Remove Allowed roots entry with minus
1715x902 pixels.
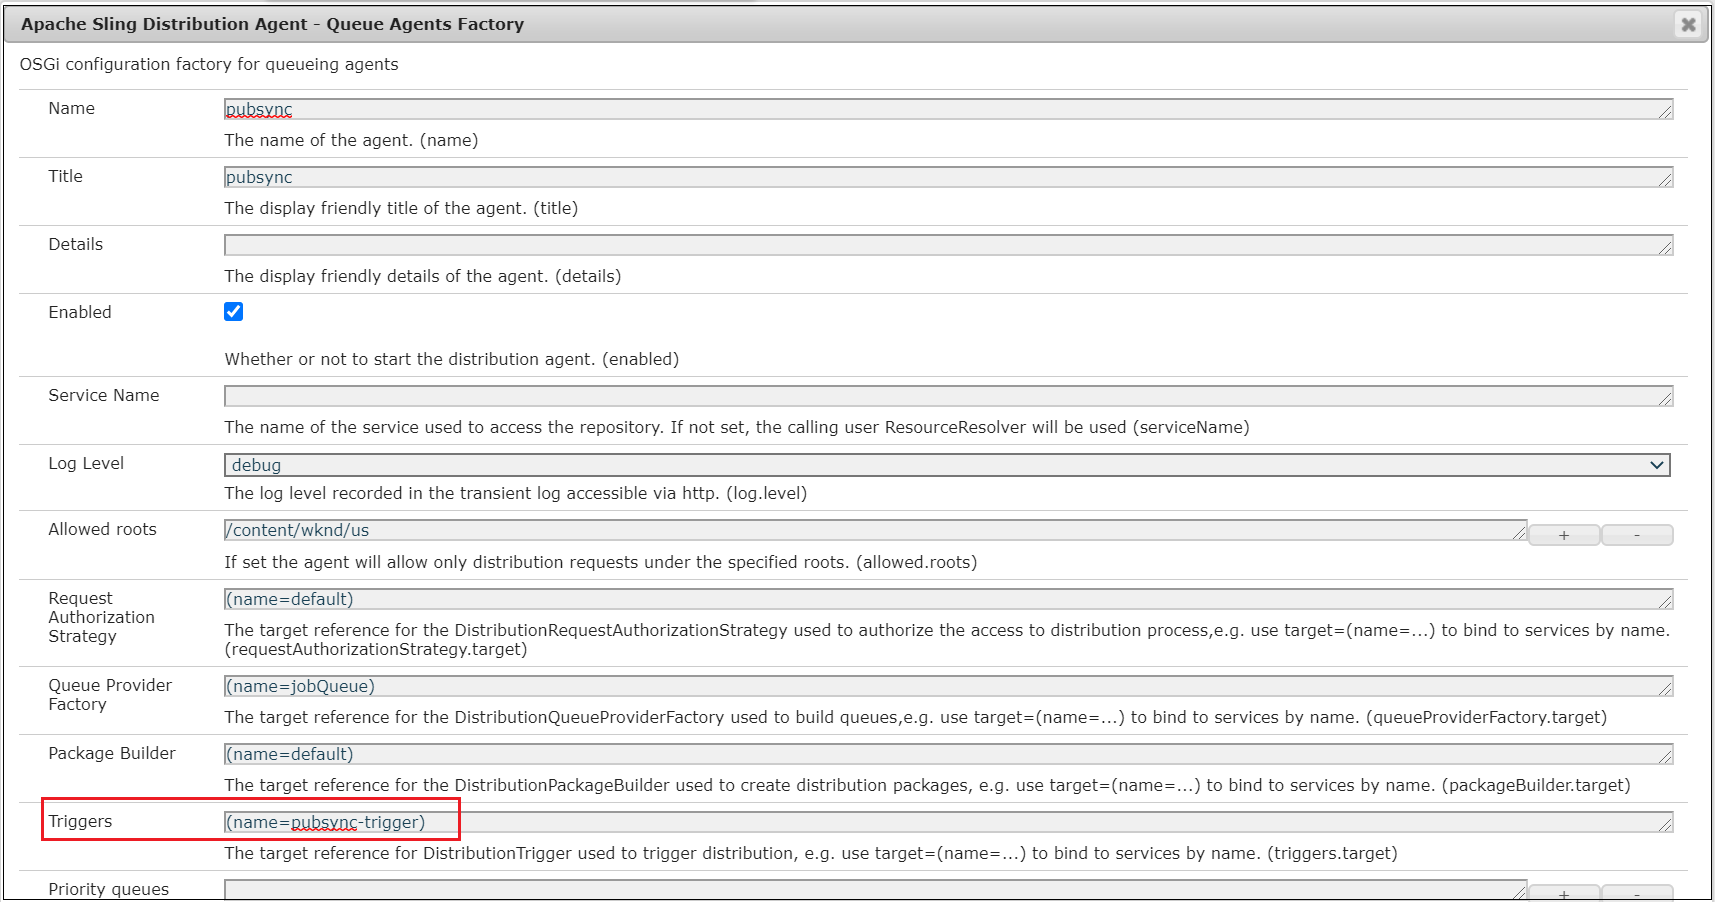coord(1637,535)
